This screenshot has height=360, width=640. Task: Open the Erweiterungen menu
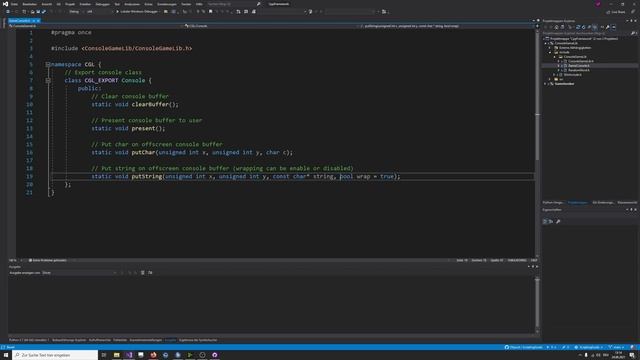coord(167,4)
